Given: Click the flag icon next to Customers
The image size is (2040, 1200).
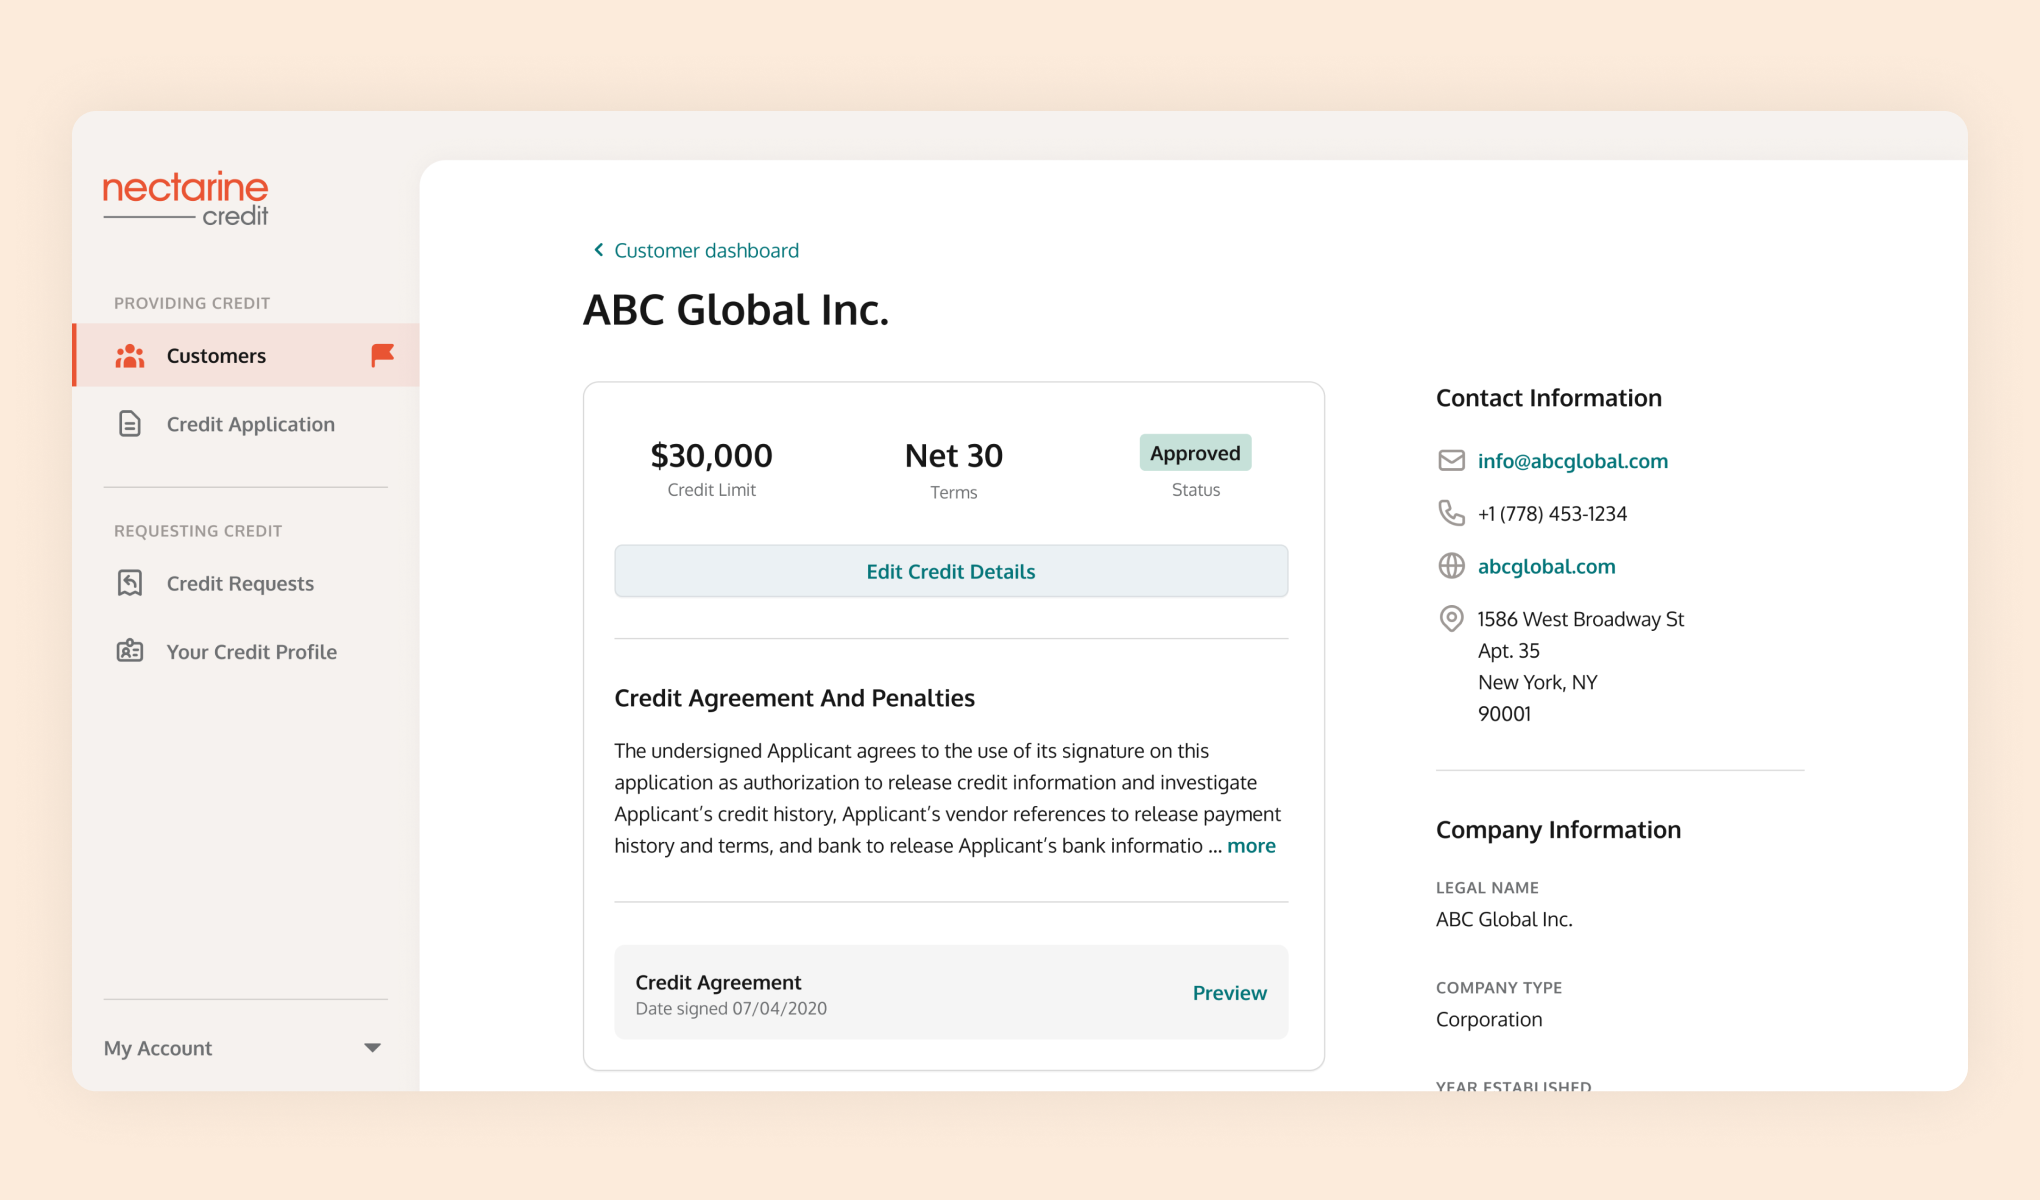Looking at the screenshot, I should pyautogui.click(x=381, y=355).
